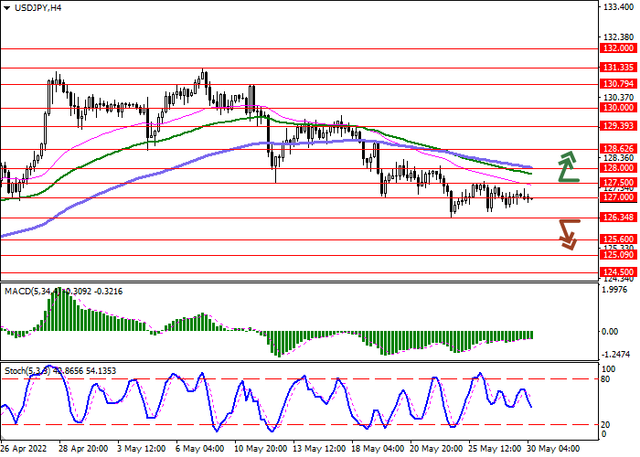Select the 10 May 20:00 time marker
Screen dimensions: 640x457
point(259,449)
